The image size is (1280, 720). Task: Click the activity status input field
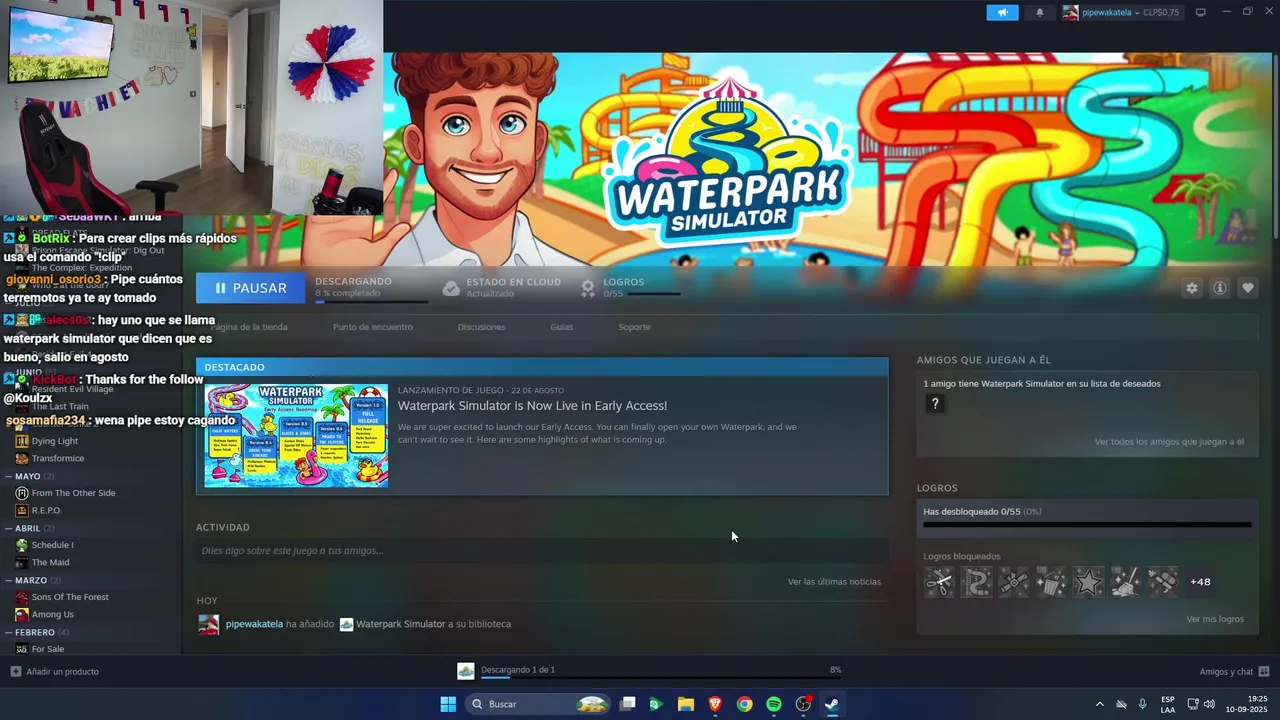[x=542, y=551]
